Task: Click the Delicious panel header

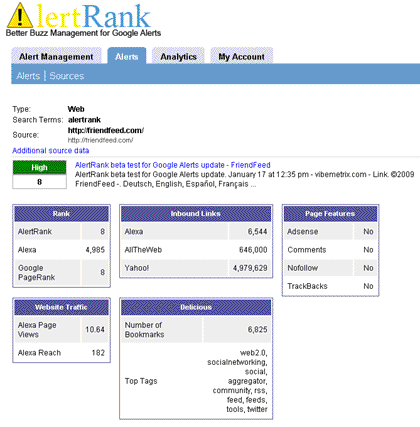Action: [x=196, y=307]
